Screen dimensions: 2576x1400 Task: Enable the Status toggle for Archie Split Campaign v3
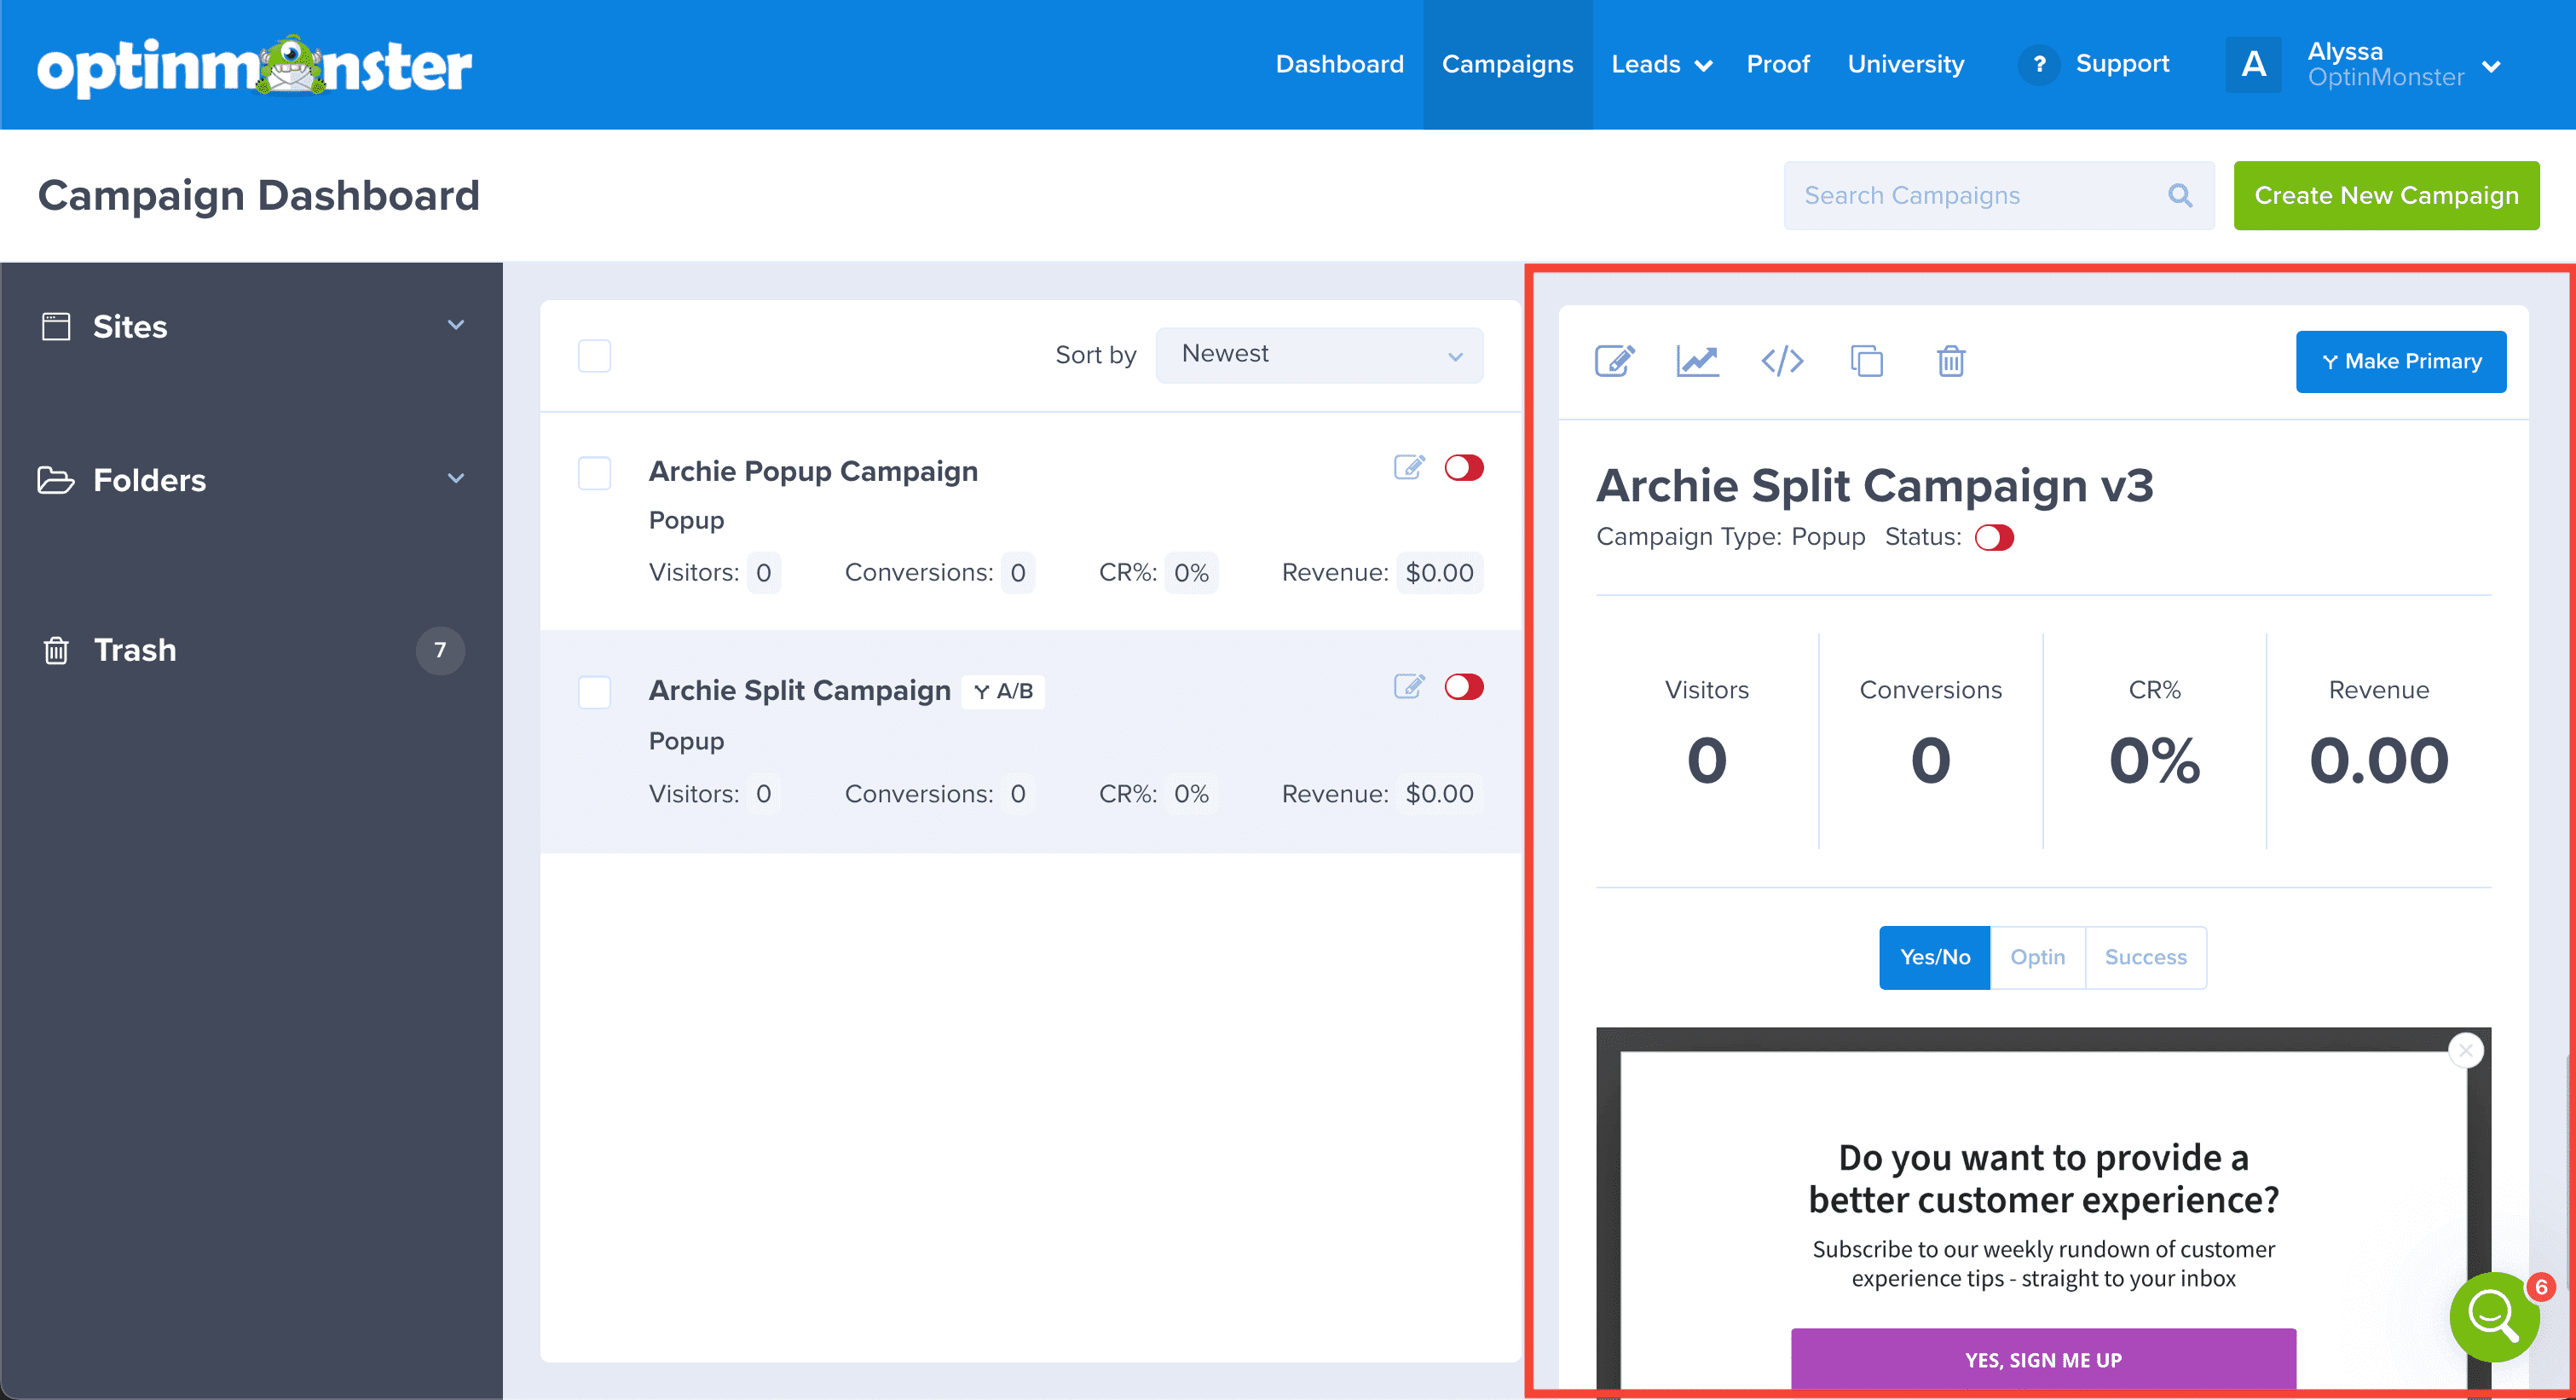point(1994,537)
